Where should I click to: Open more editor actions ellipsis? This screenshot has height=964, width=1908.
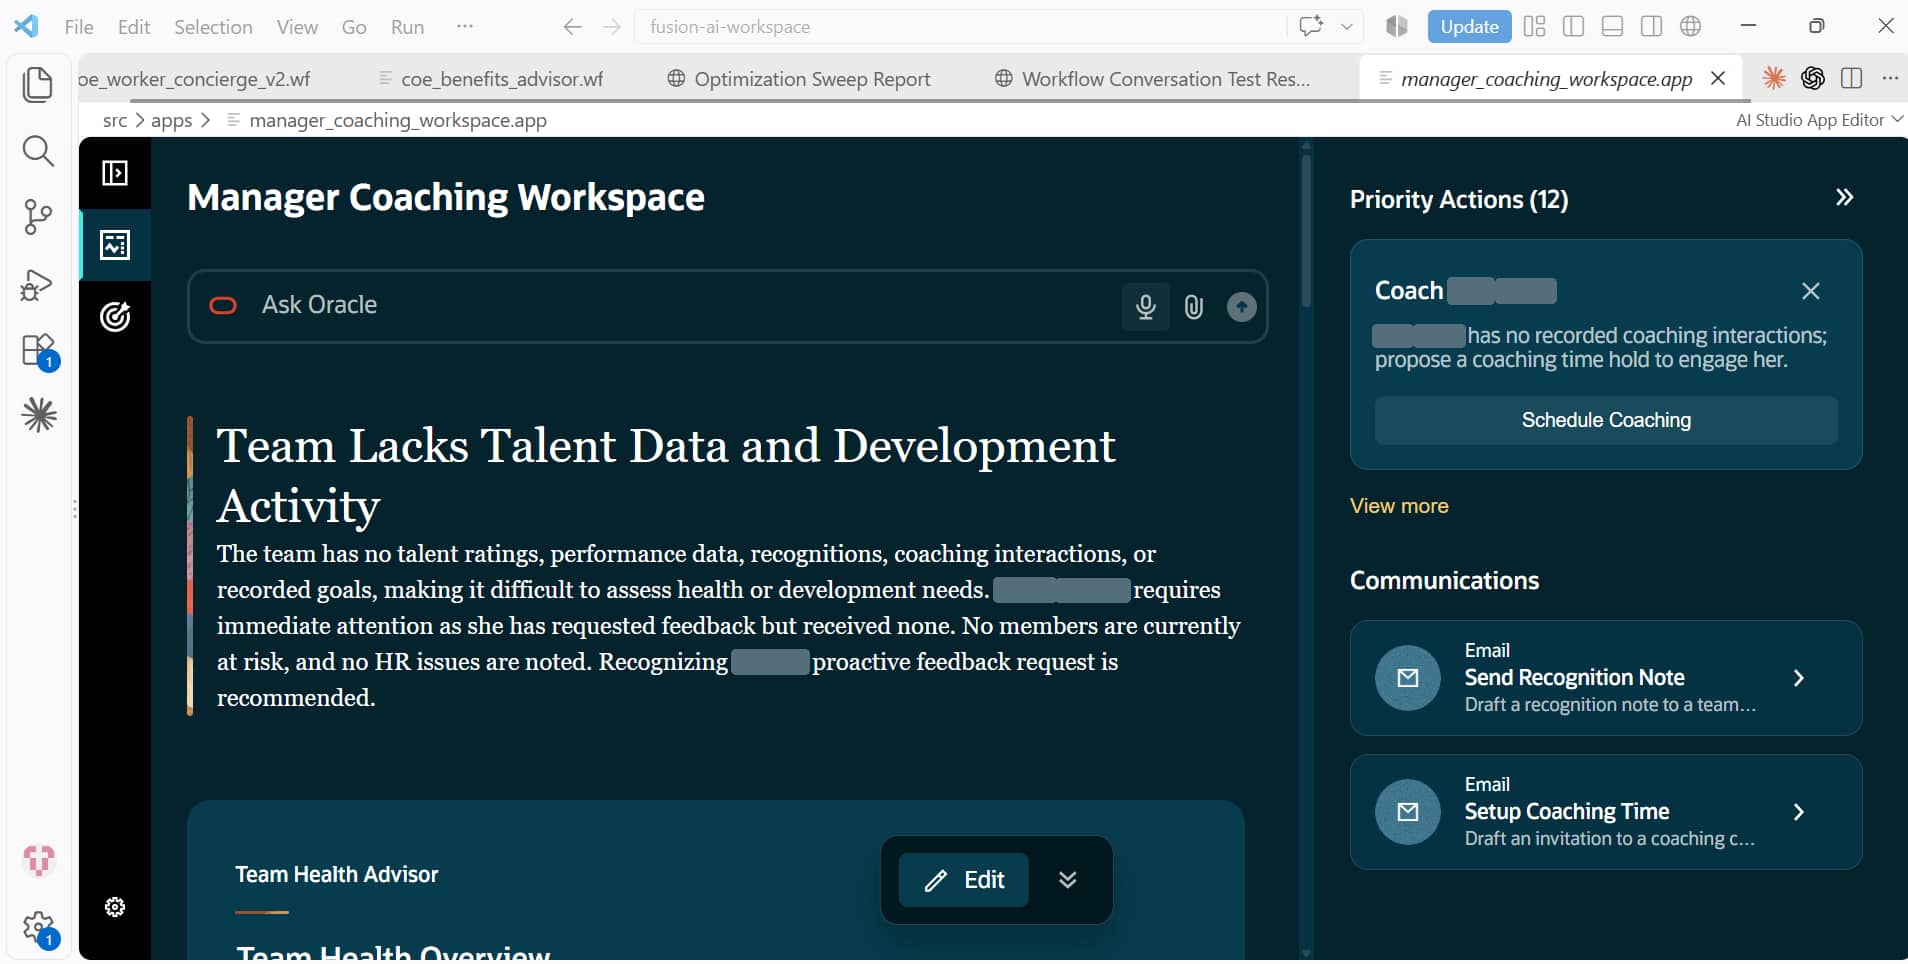pos(1889,78)
